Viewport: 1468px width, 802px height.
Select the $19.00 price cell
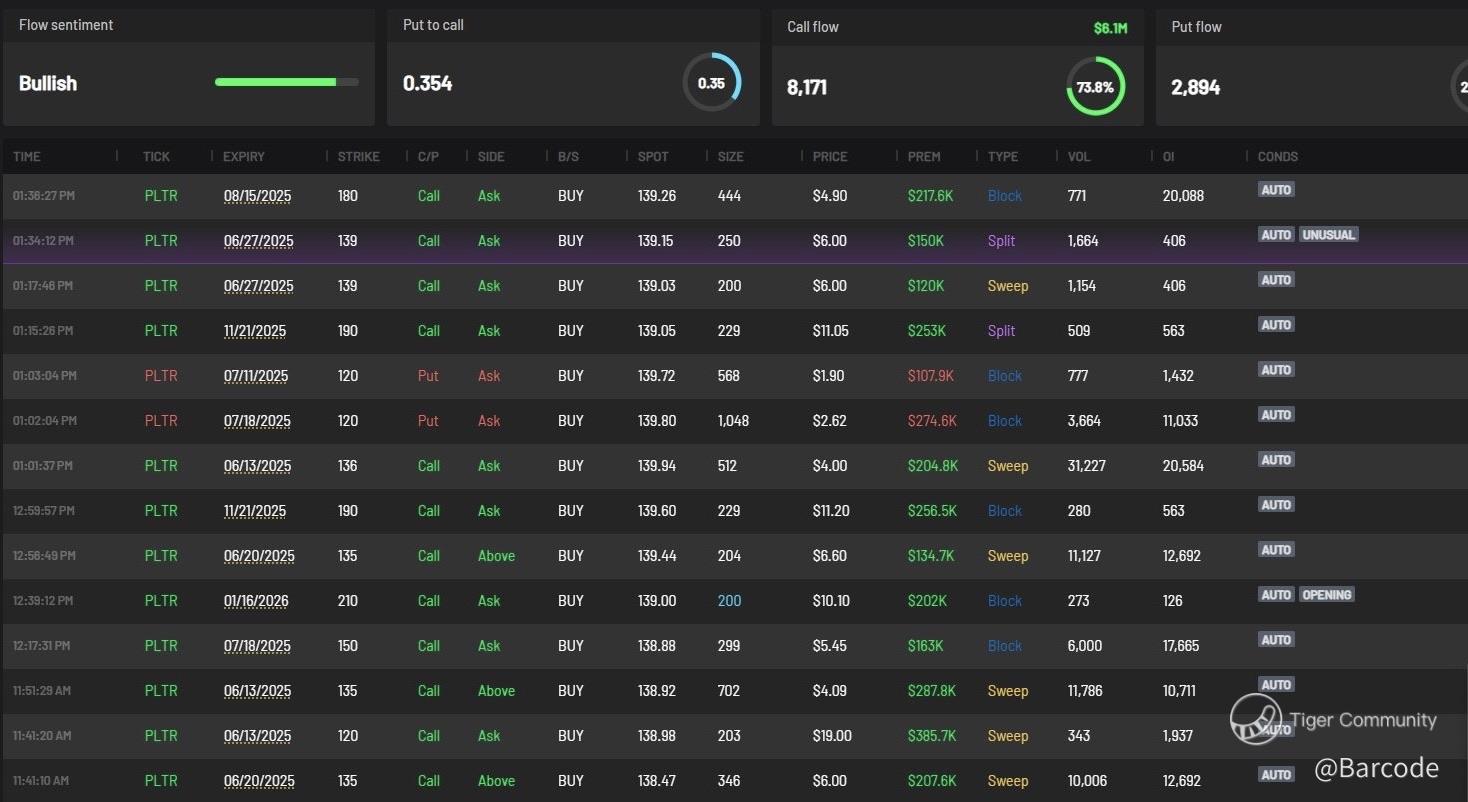coord(832,736)
